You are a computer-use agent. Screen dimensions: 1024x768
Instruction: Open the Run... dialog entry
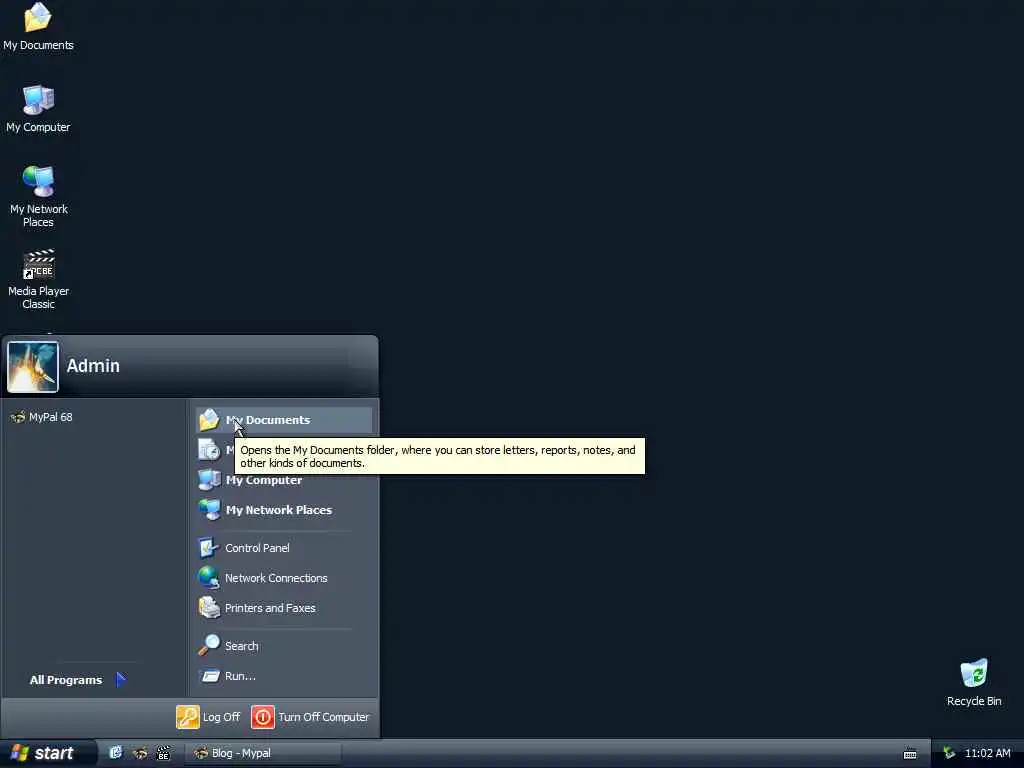[x=284, y=676]
